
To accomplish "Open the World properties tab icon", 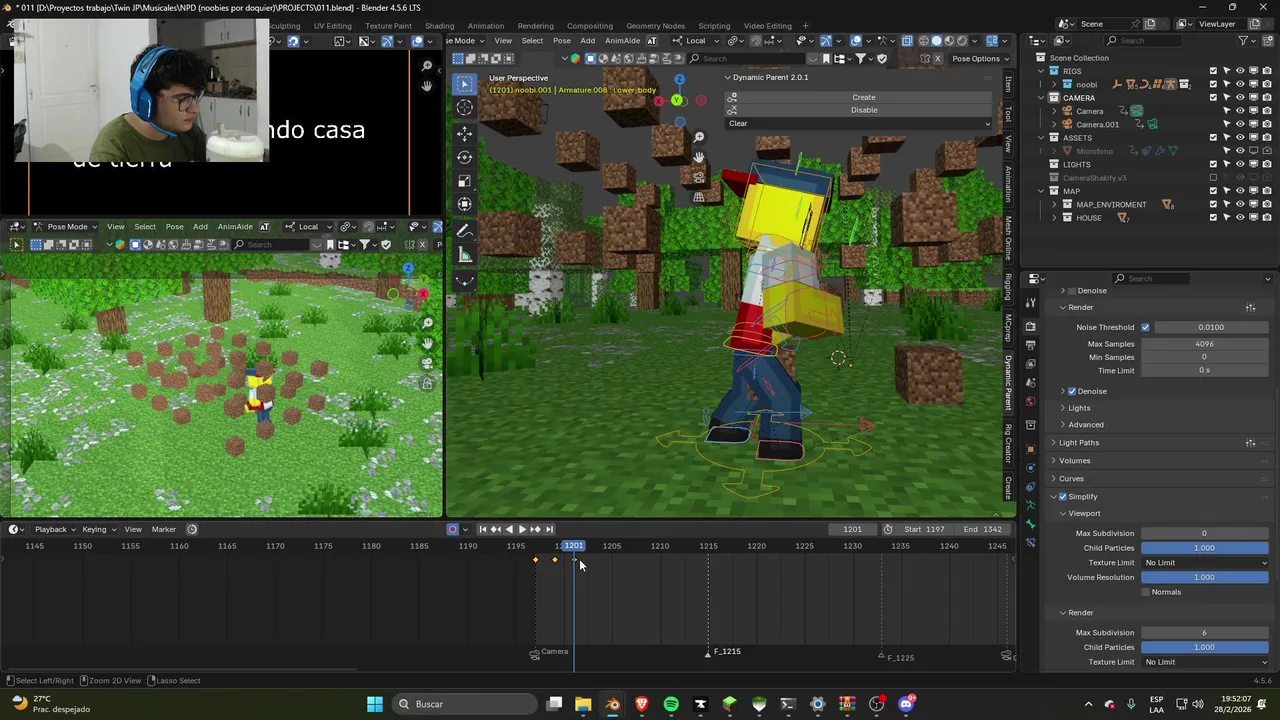I will (1031, 402).
